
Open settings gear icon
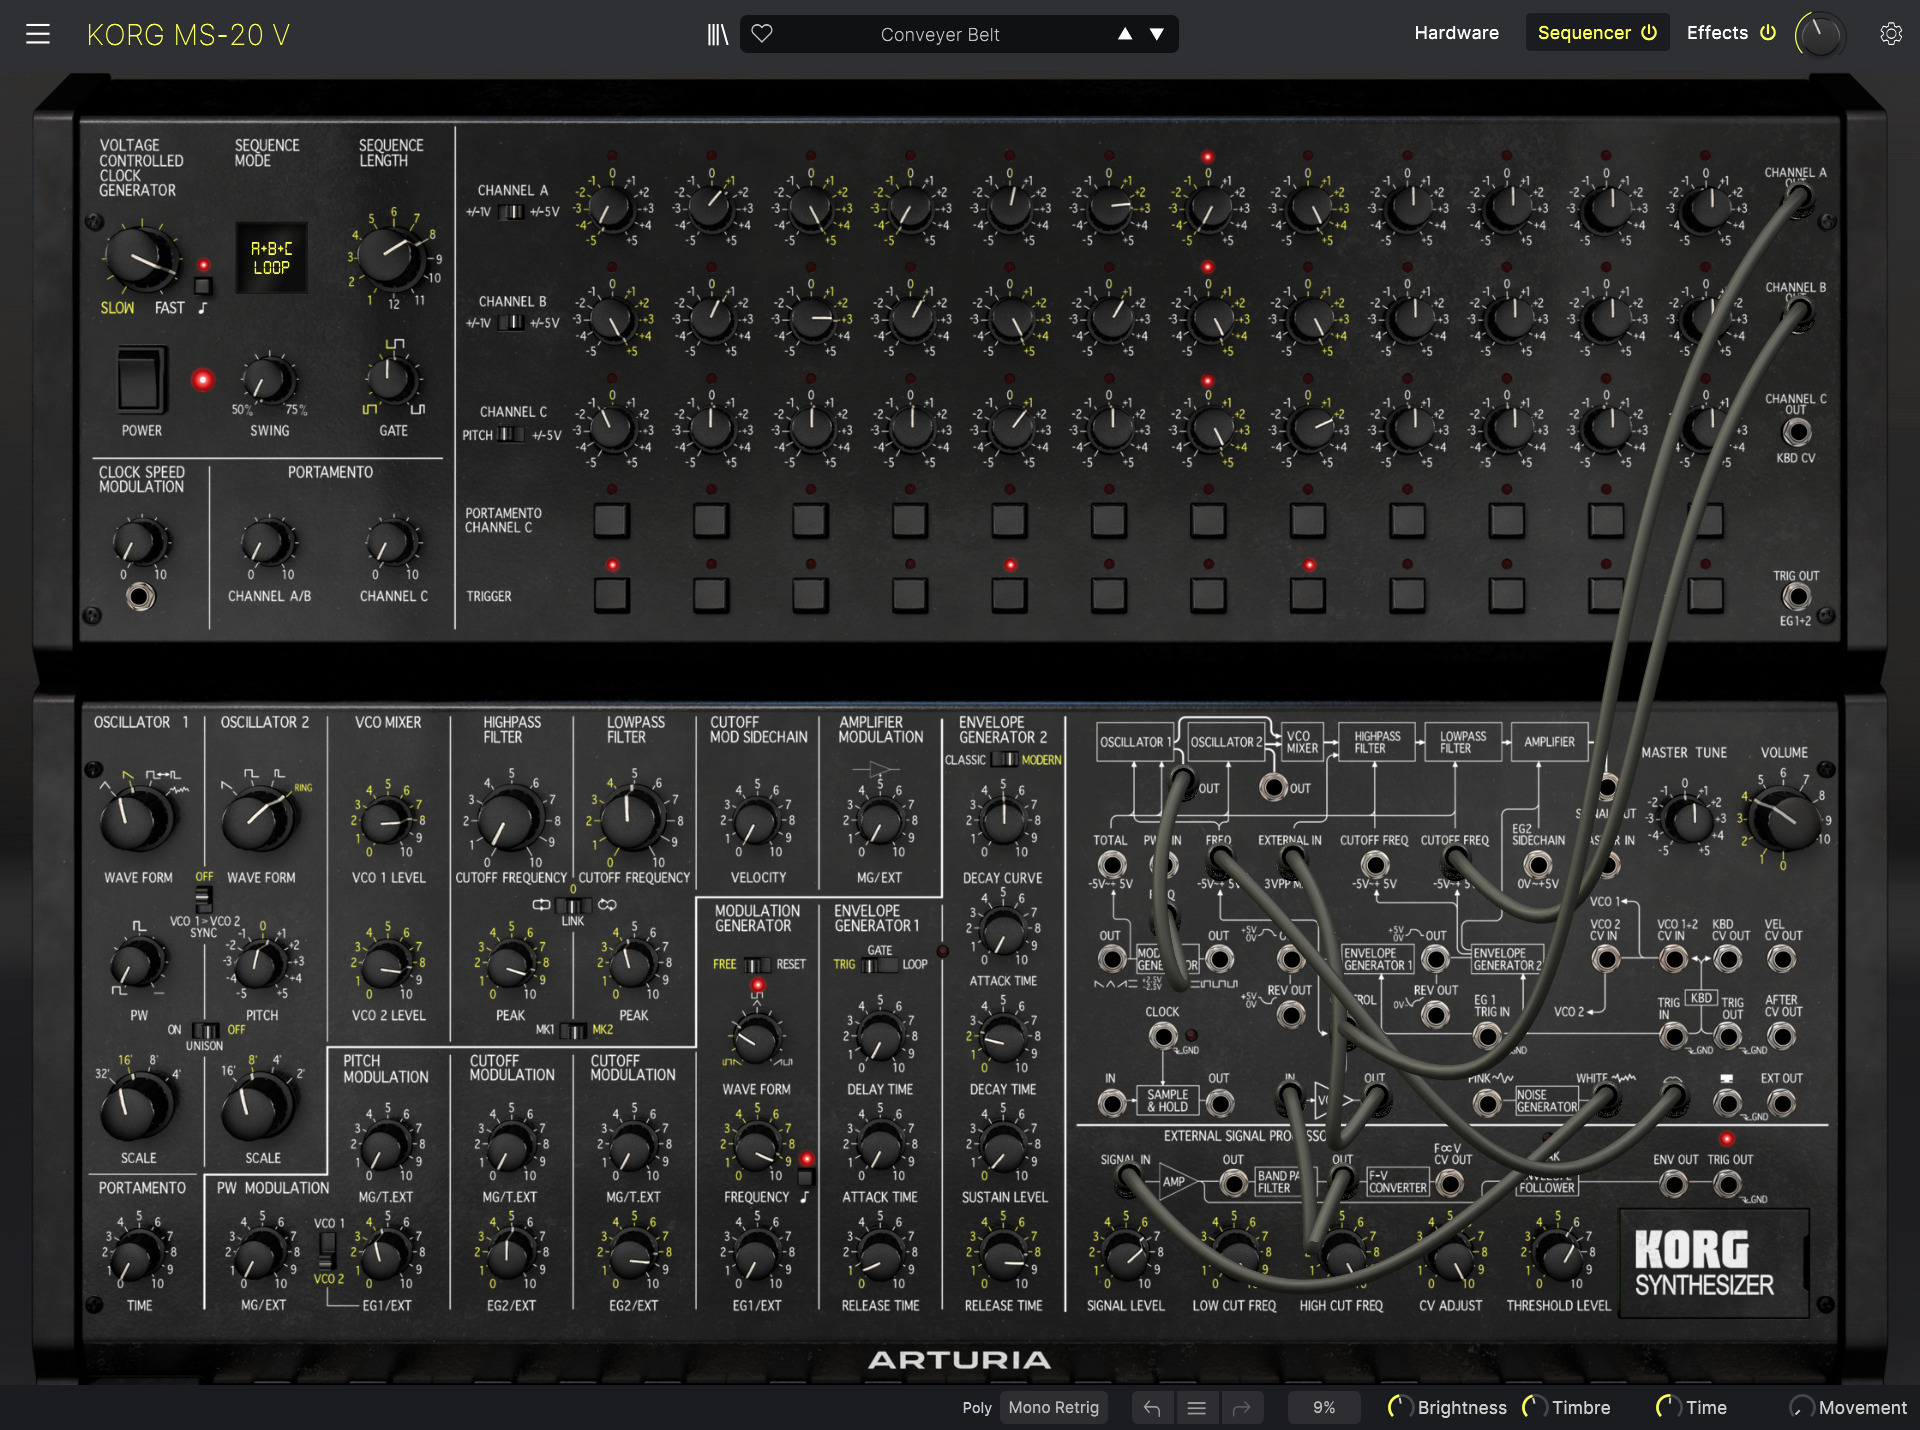1890,34
